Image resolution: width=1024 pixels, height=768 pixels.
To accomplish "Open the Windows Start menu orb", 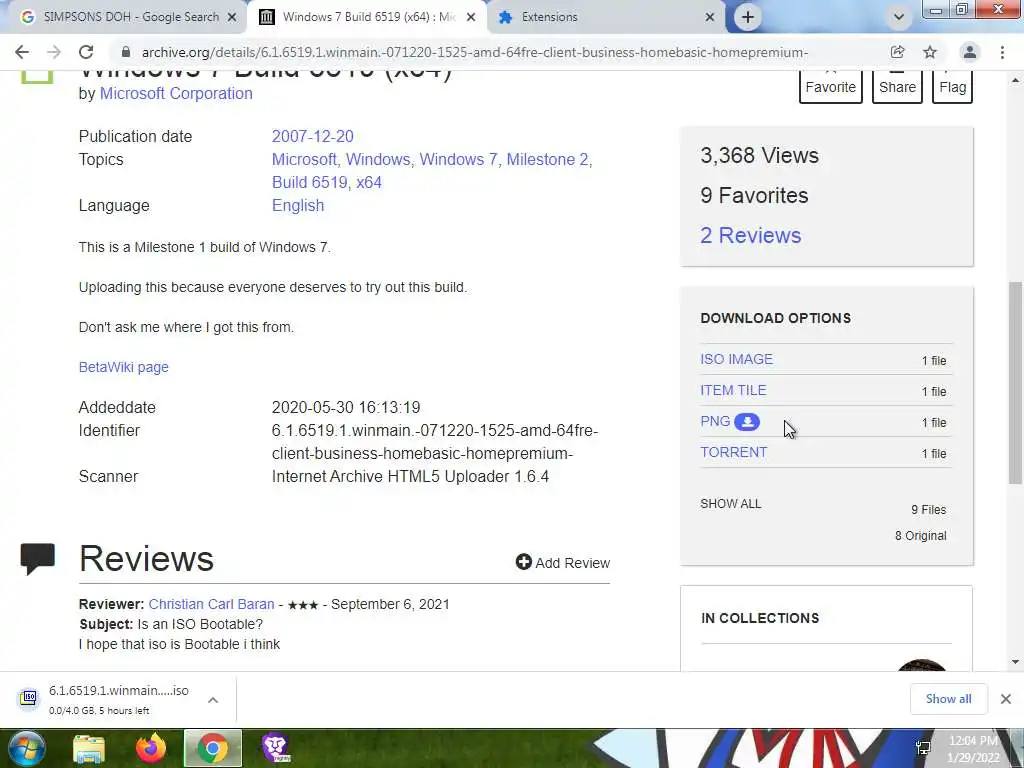I will tap(26, 748).
